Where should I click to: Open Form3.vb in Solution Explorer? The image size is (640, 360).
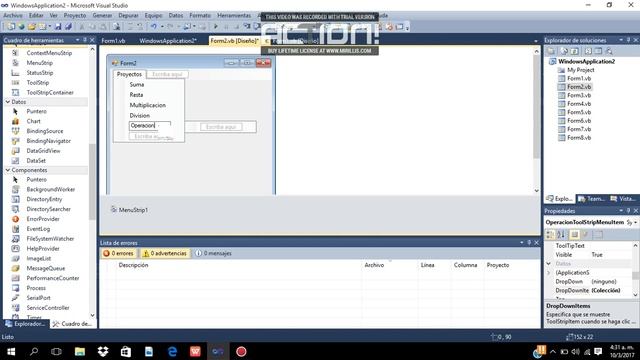point(579,95)
